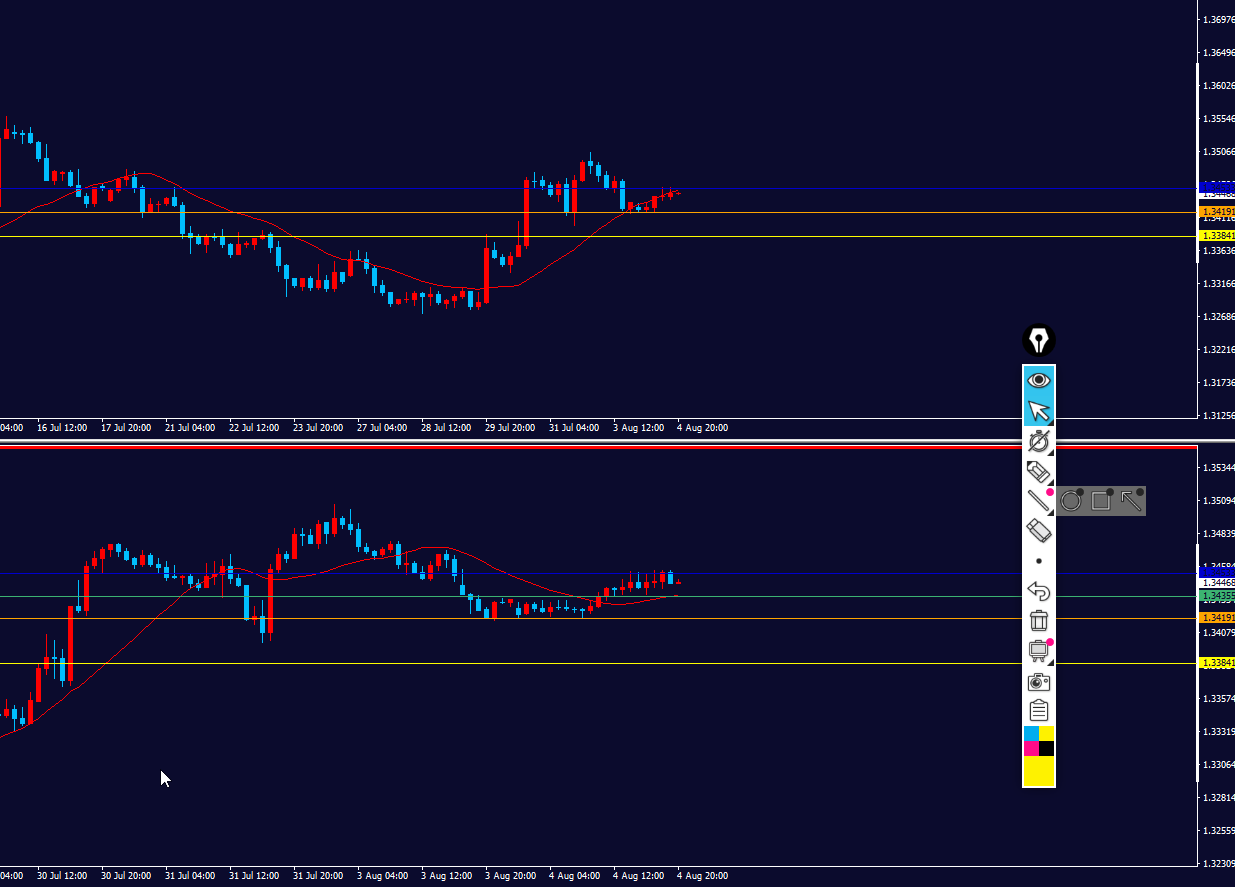Click the 21 Jul 04:00 time label
1235x887 pixels.
[190, 428]
